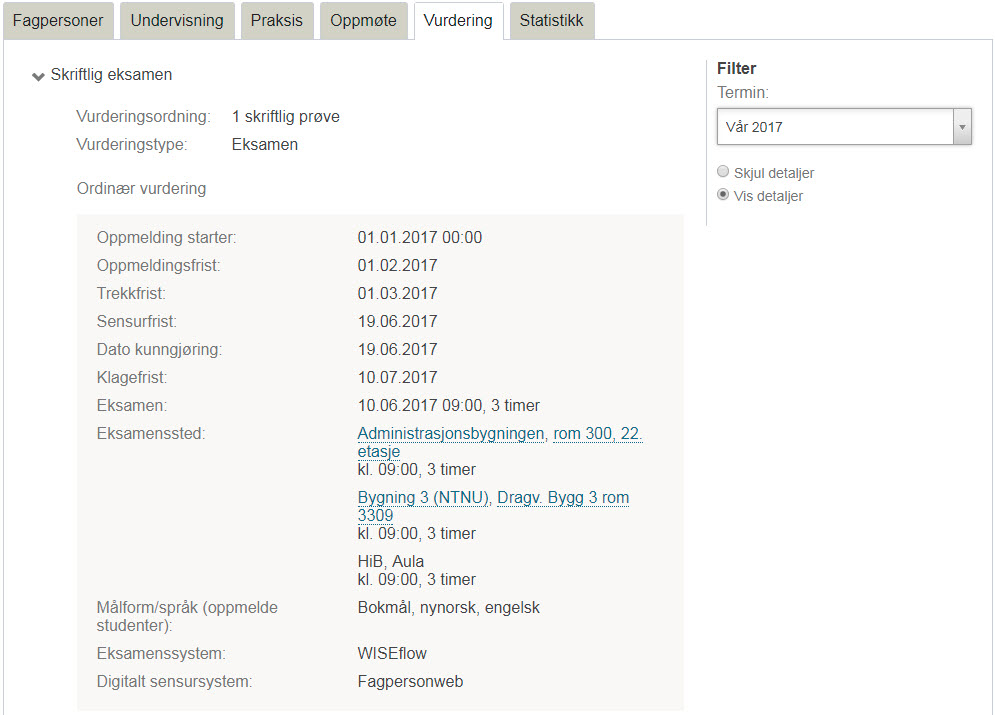Click the Termin label
The image size is (995, 715).
[x=743, y=93]
